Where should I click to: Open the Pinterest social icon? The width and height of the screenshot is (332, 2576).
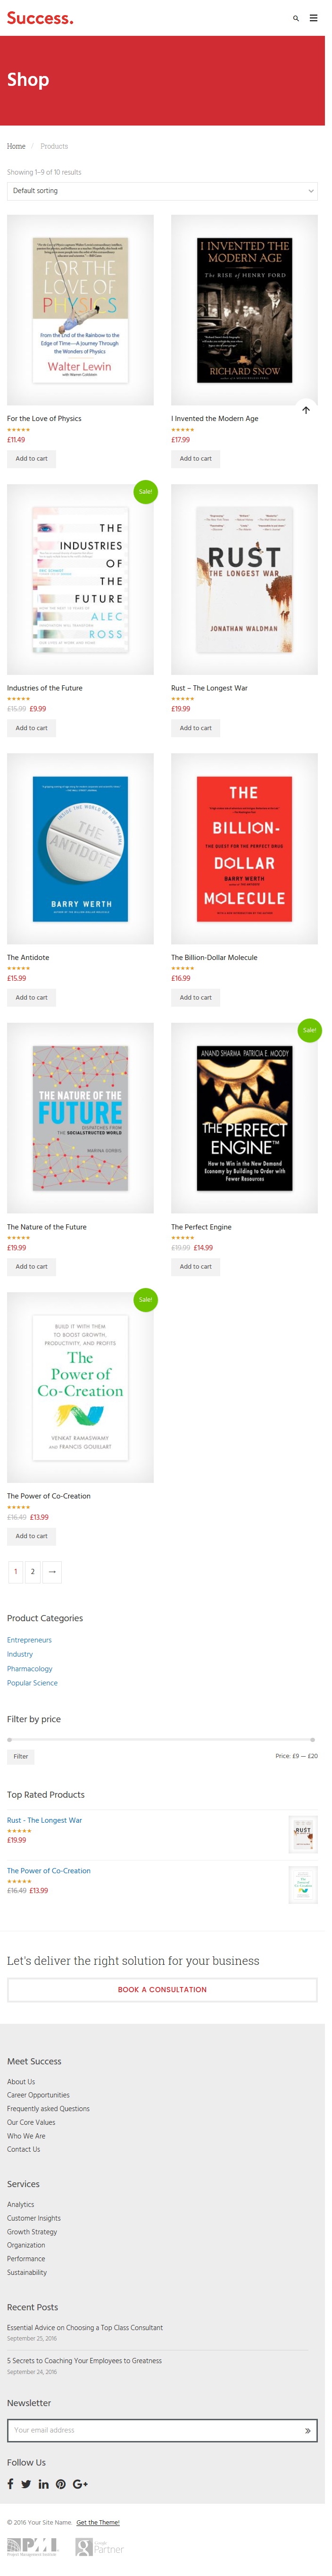pos(60,2483)
